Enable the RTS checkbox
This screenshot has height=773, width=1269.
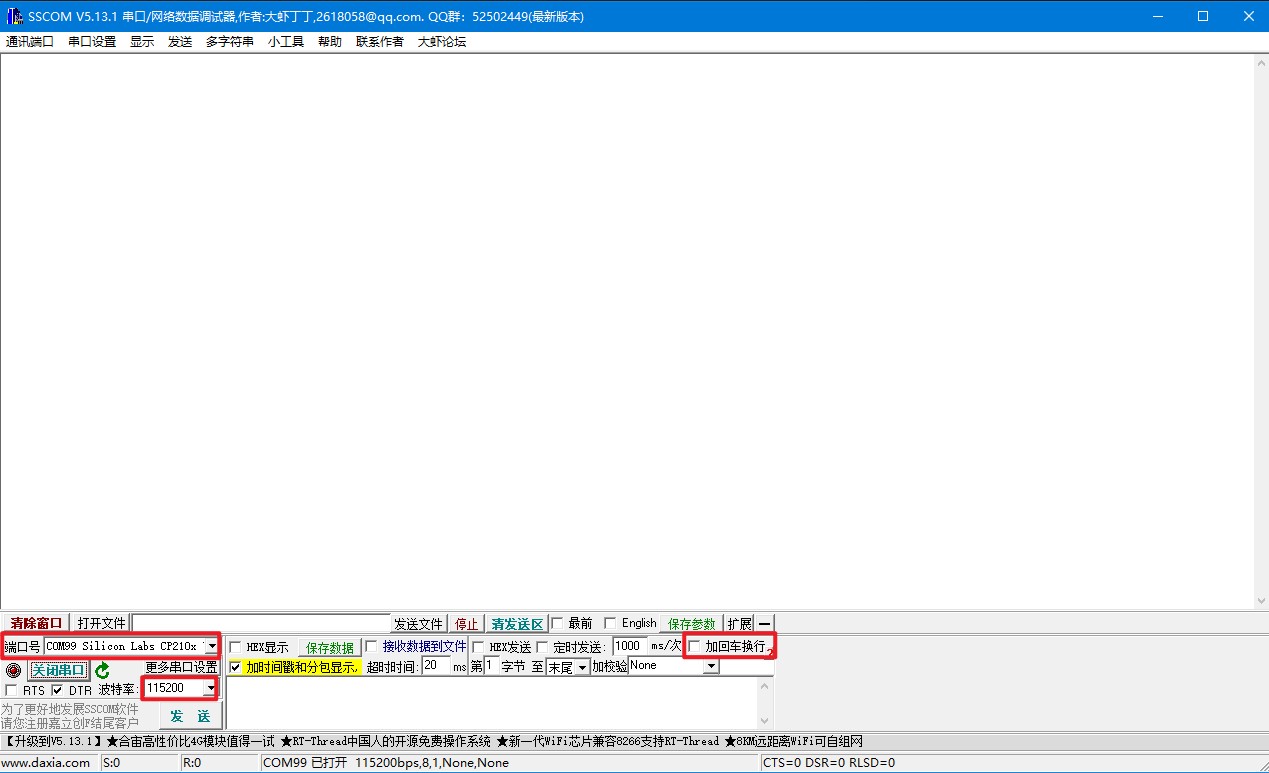click(x=10, y=689)
